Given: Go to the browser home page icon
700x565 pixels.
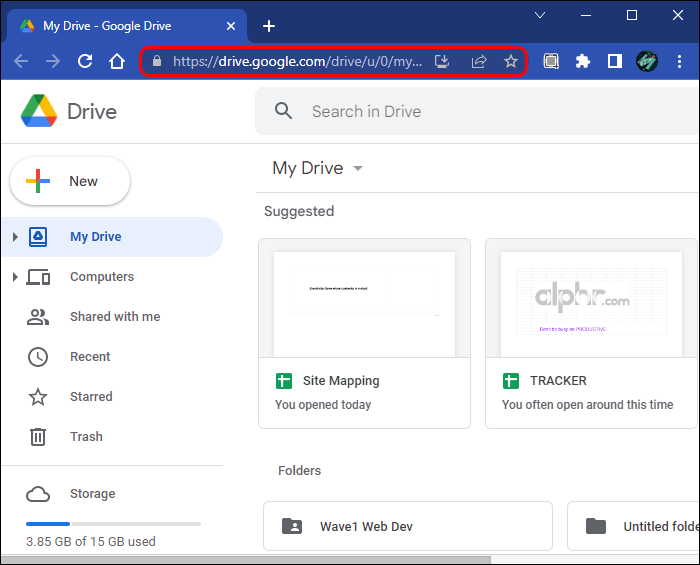Looking at the screenshot, I should pyautogui.click(x=117, y=61).
